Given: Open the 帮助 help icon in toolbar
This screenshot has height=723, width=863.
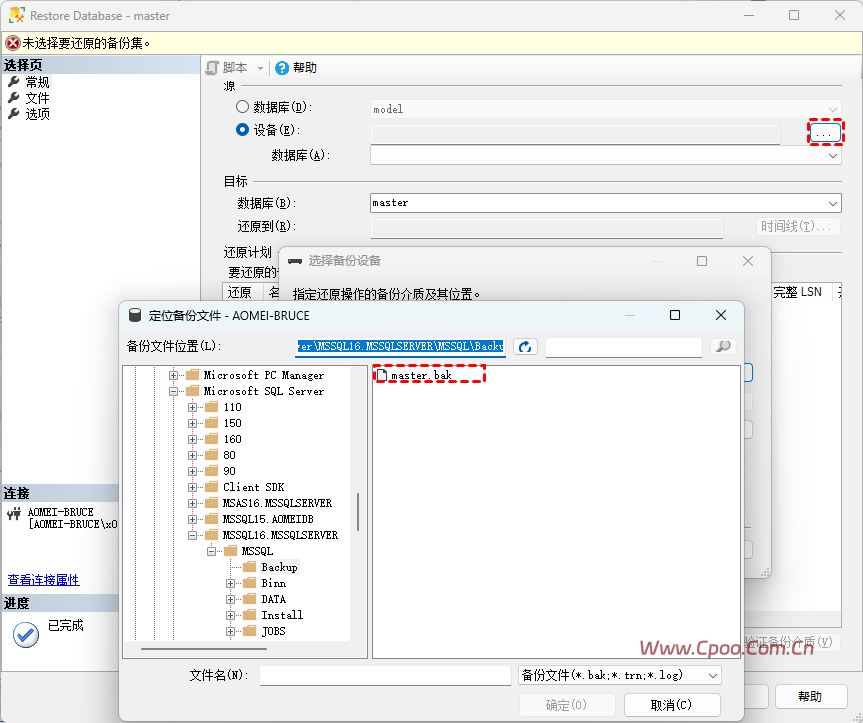Looking at the screenshot, I should coord(282,68).
